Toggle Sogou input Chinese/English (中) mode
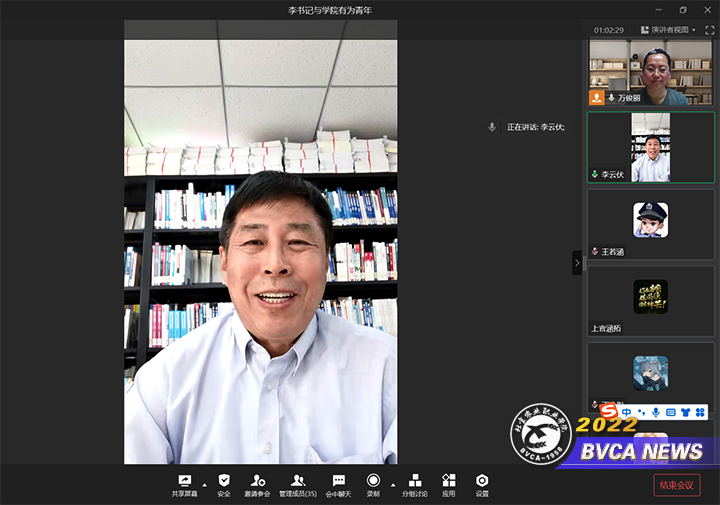Viewport: 720px width, 505px height. pyautogui.click(x=626, y=412)
